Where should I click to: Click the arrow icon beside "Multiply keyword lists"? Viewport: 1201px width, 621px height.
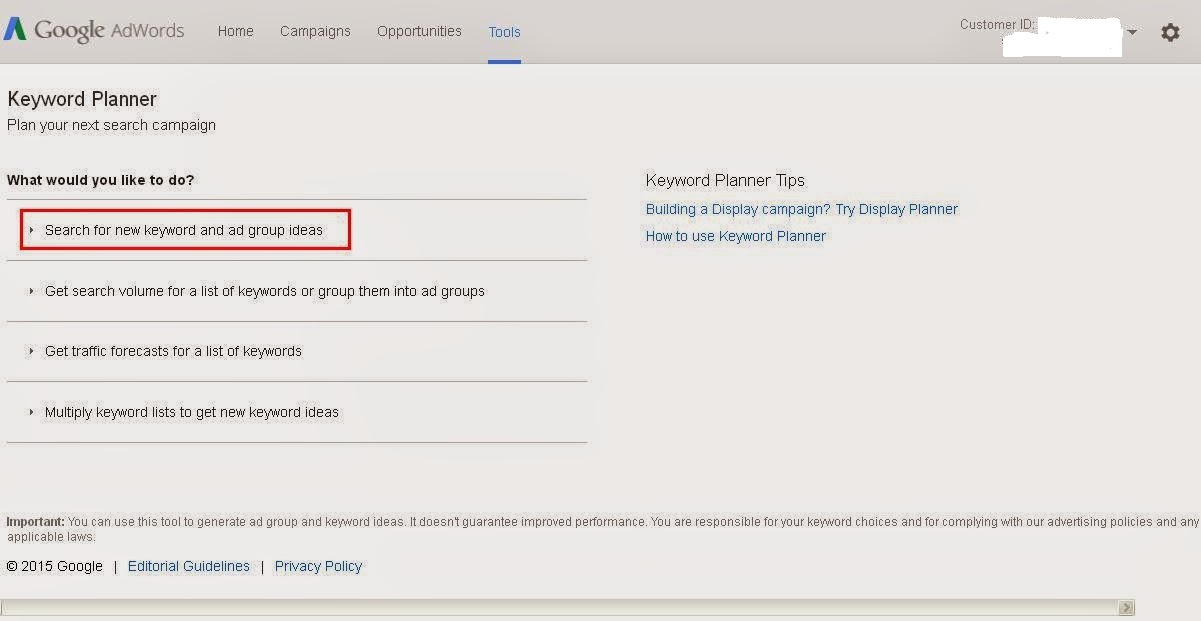tap(31, 411)
